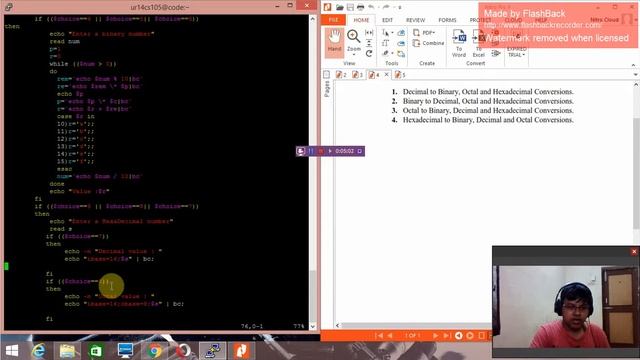Switch to the HOME ribbon tab
The height and width of the screenshot is (360, 640).
click(361, 20)
